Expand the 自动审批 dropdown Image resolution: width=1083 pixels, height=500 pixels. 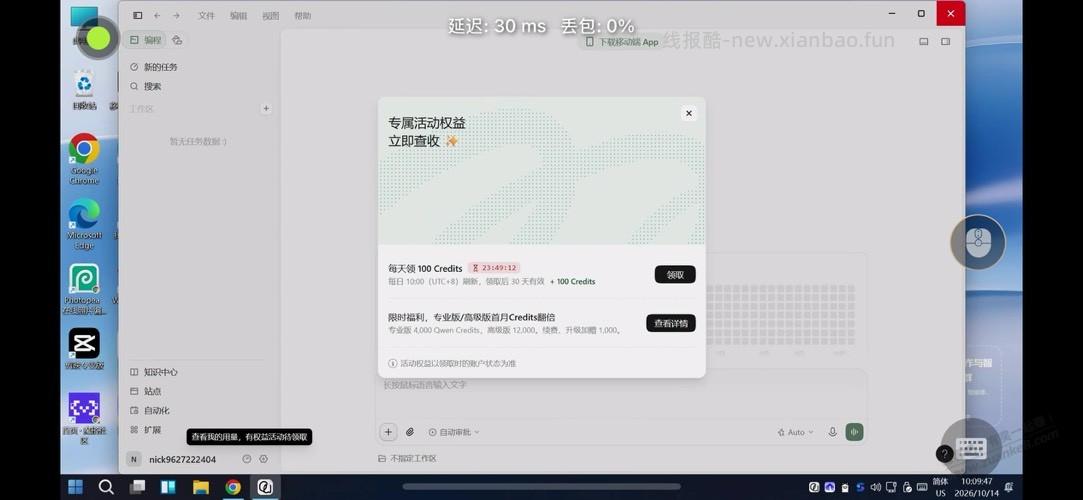(x=454, y=432)
